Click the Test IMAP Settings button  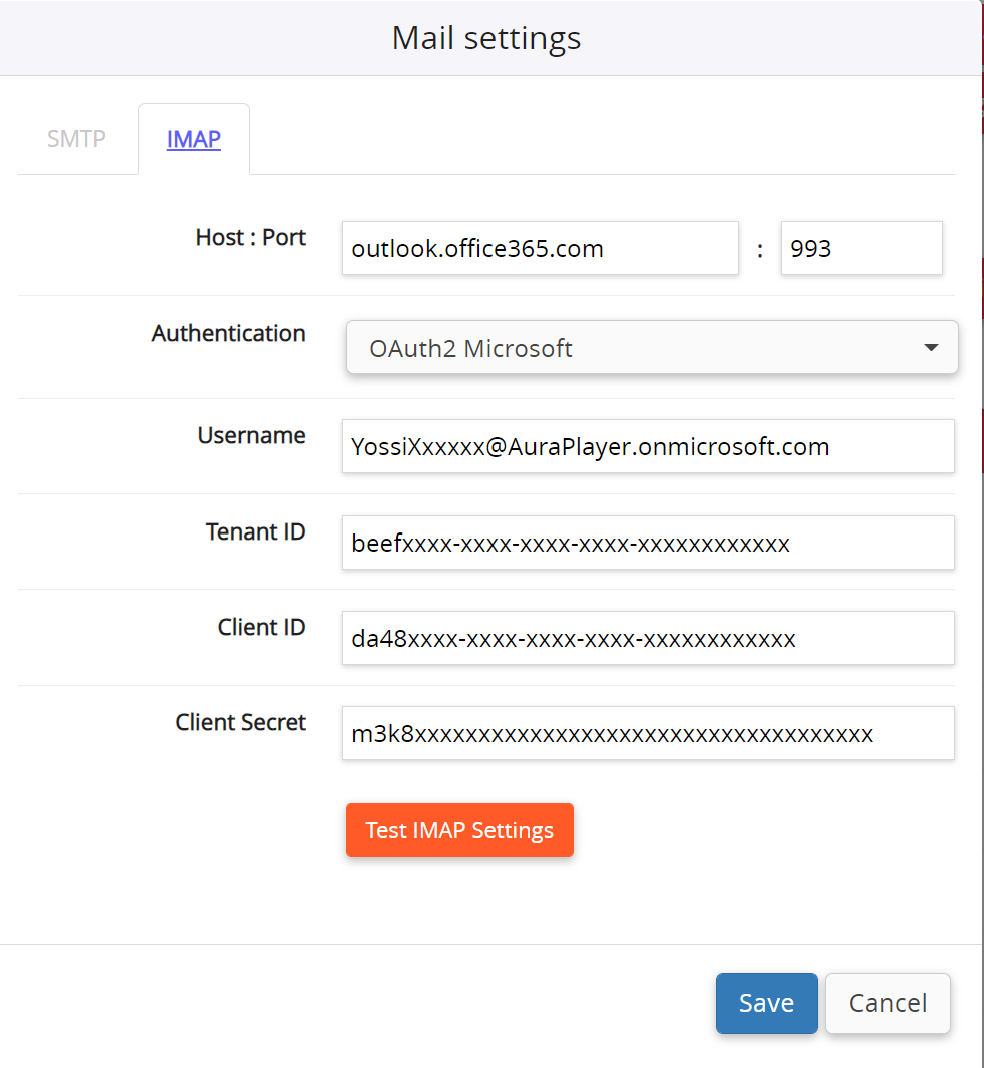point(459,830)
